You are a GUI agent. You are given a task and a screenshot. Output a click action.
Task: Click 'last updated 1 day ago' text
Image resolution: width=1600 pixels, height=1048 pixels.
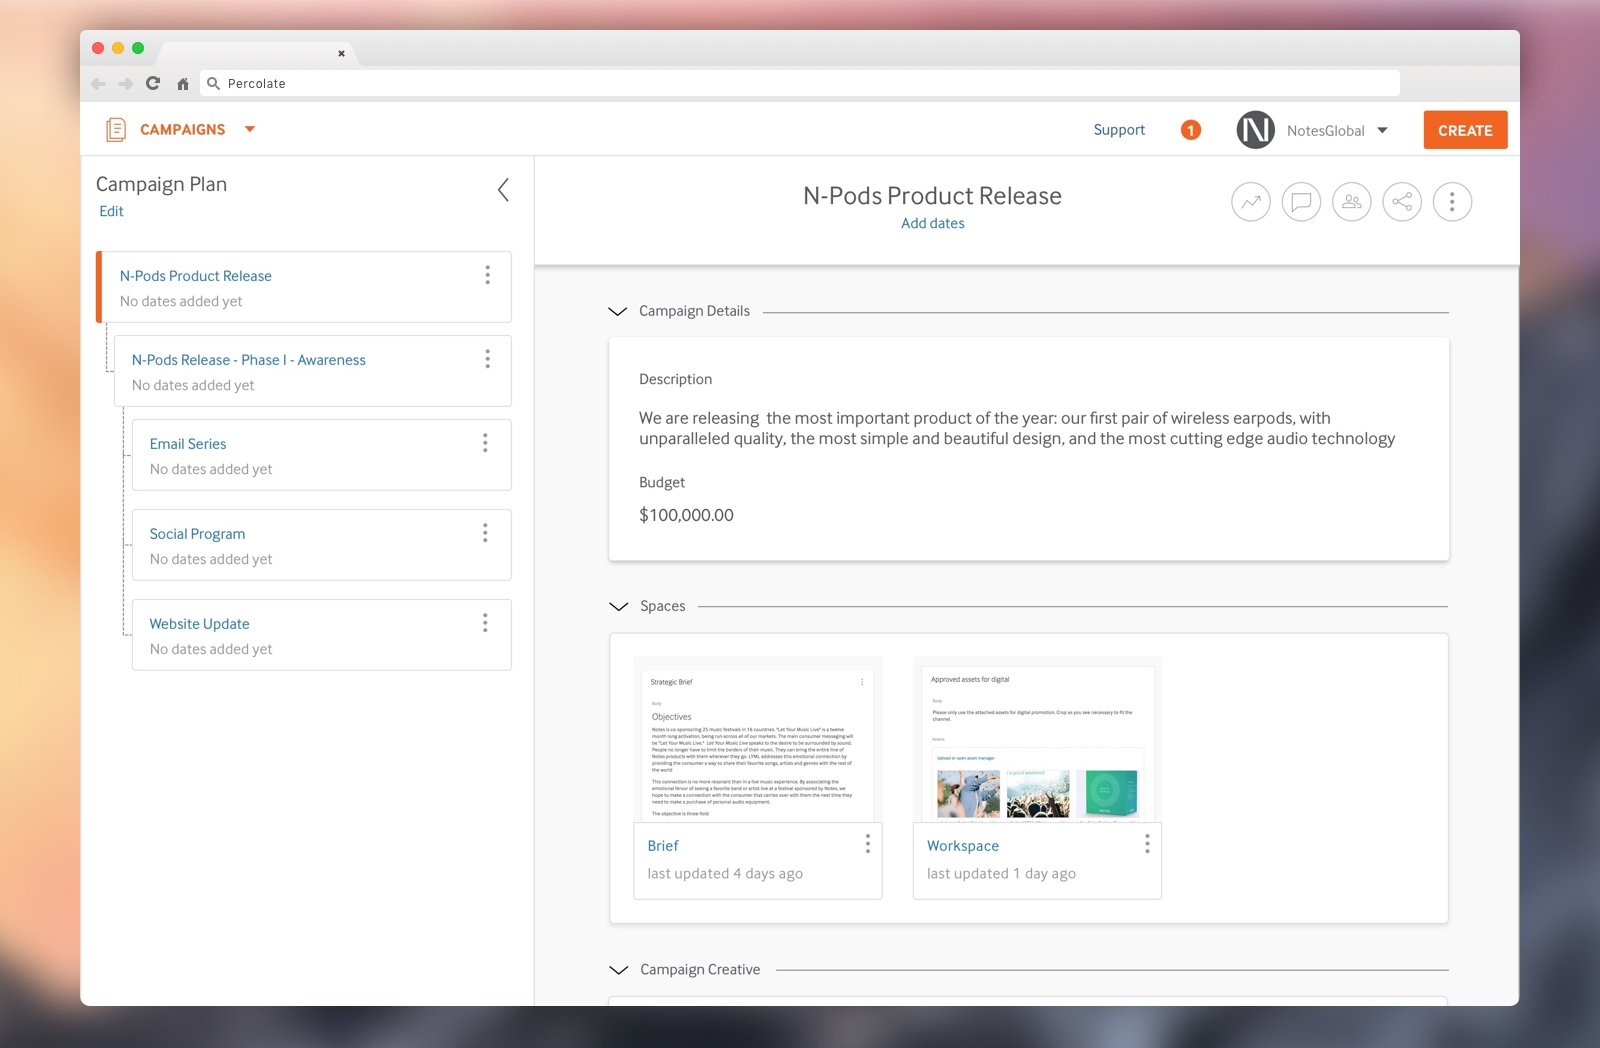[1001, 874]
